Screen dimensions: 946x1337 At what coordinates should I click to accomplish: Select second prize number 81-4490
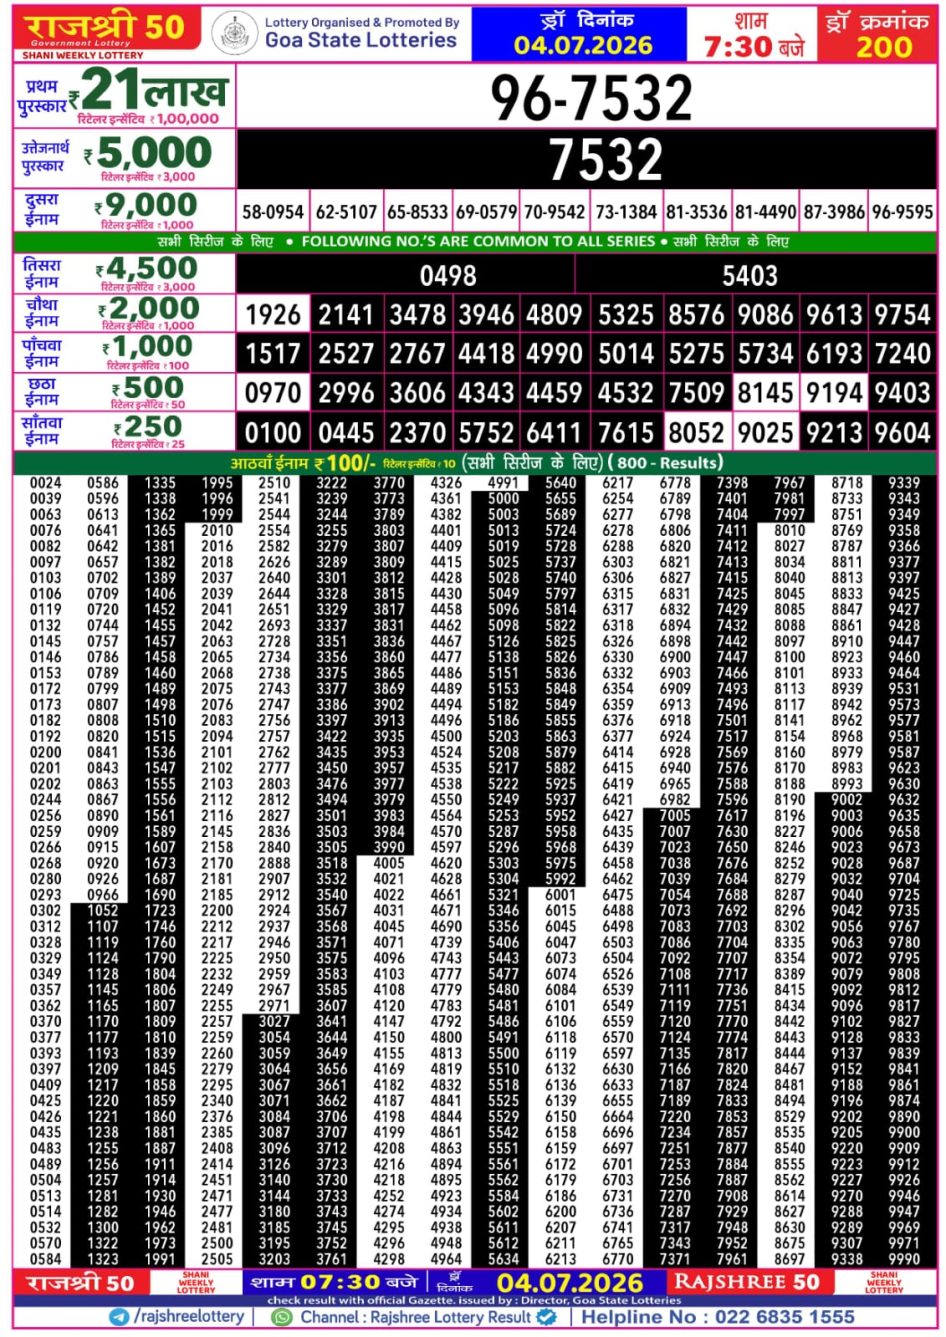tap(765, 212)
